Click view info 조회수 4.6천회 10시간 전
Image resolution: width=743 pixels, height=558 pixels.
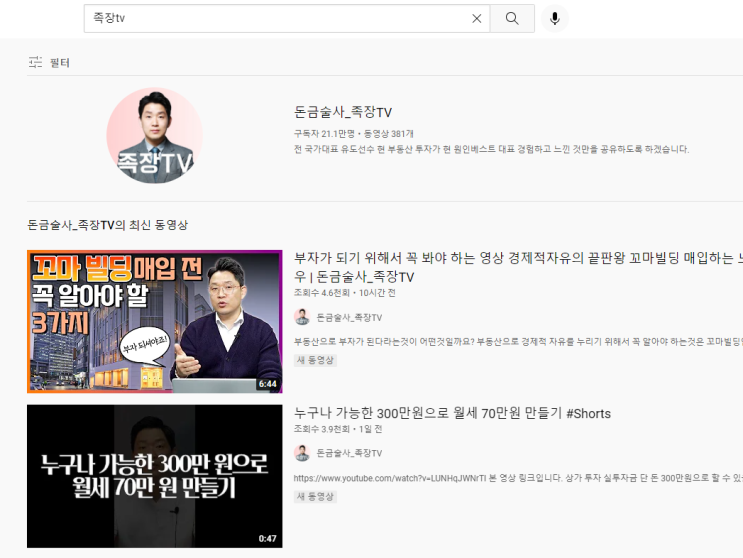pos(344,293)
